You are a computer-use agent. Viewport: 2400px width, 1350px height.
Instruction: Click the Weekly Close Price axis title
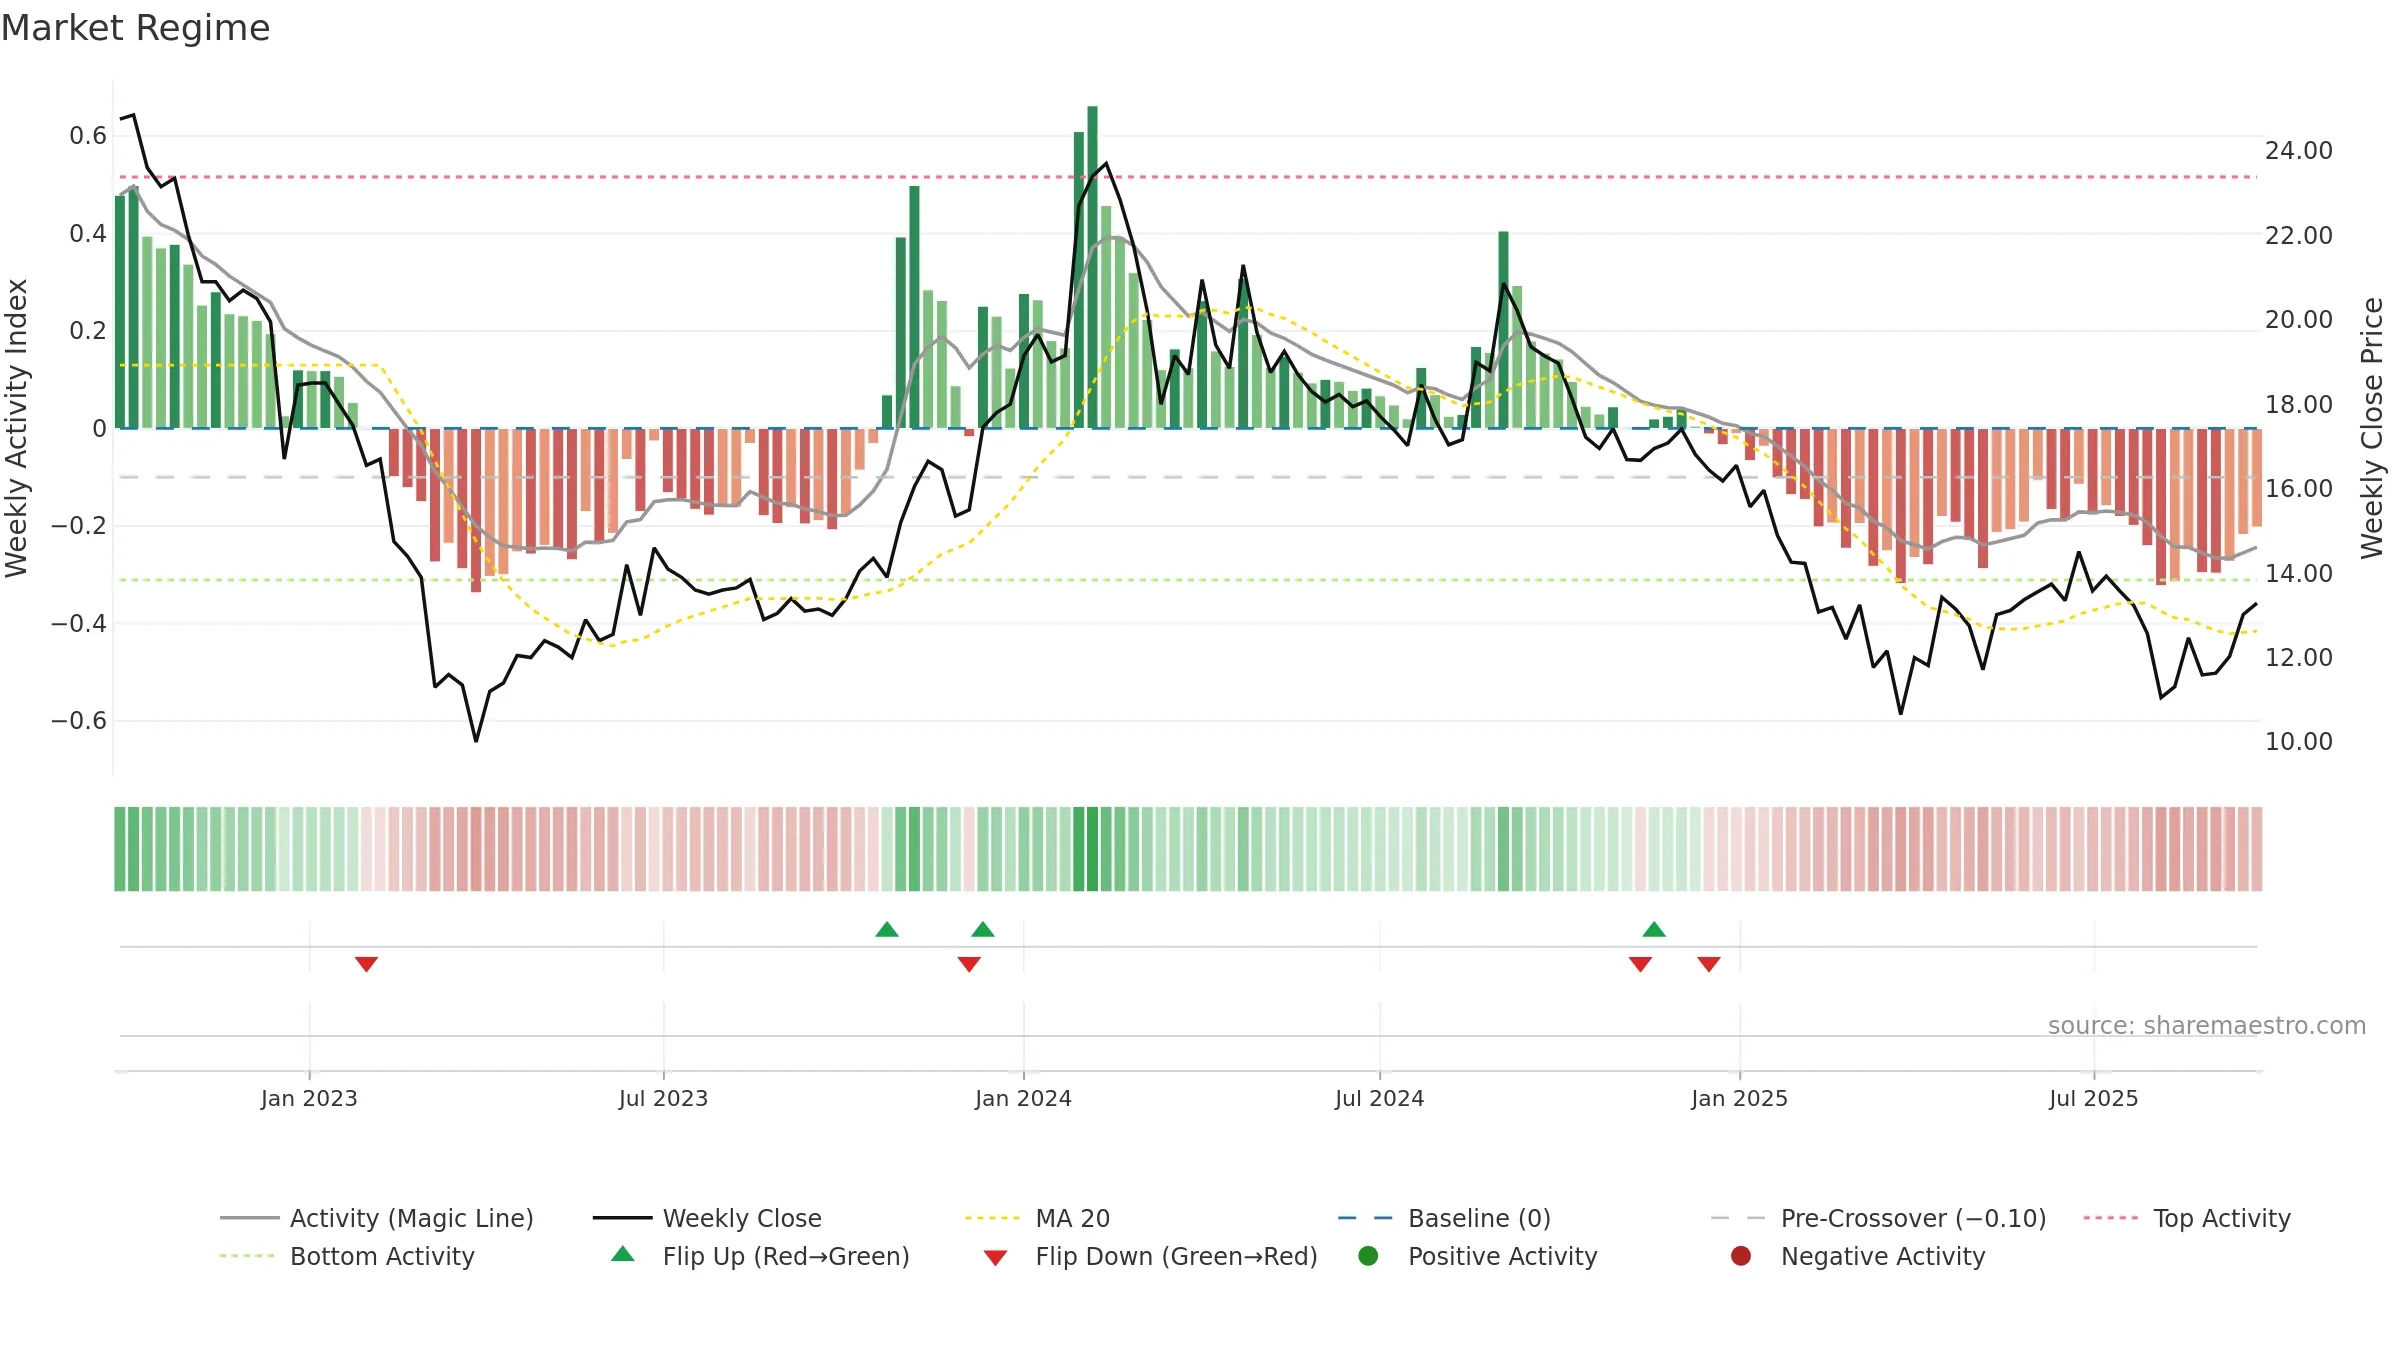click(x=2372, y=428)
